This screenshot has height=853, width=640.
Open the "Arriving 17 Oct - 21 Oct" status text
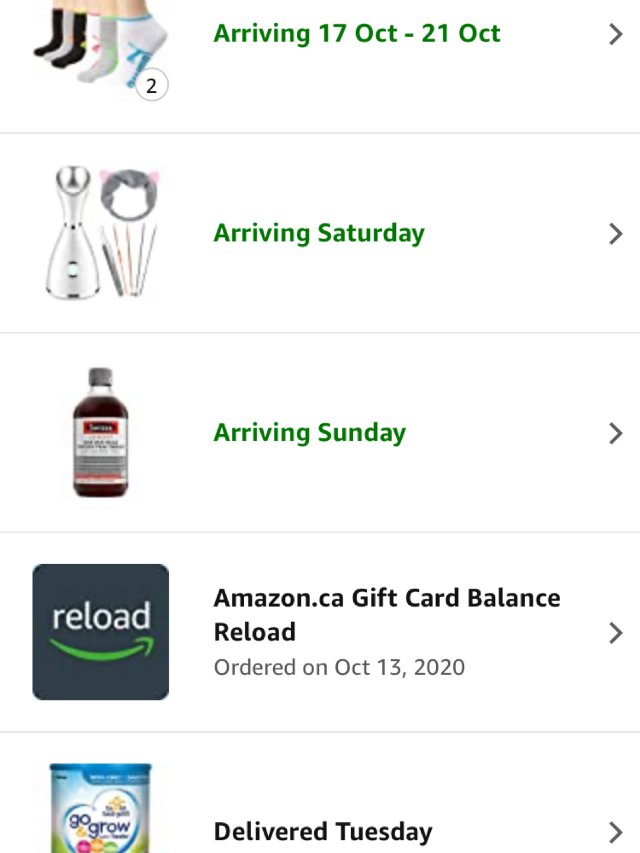click(x=357, y=33)
